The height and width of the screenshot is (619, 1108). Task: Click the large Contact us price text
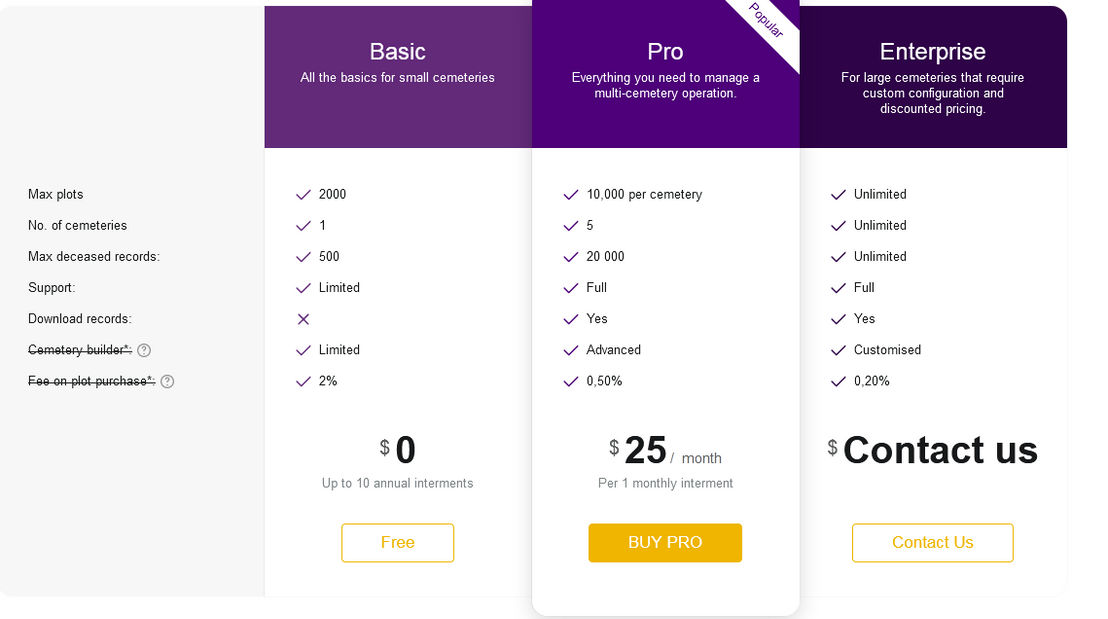[940, 450]
